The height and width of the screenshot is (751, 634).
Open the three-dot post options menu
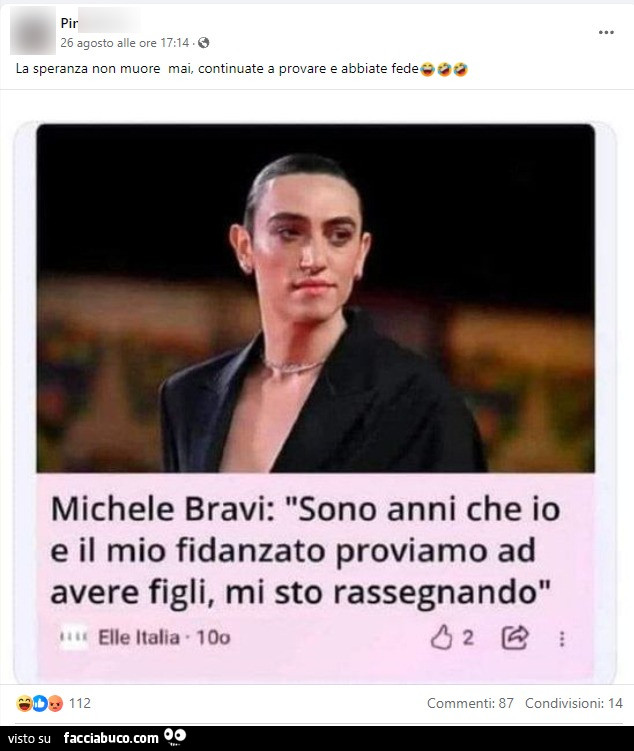(x=606, y=33)
